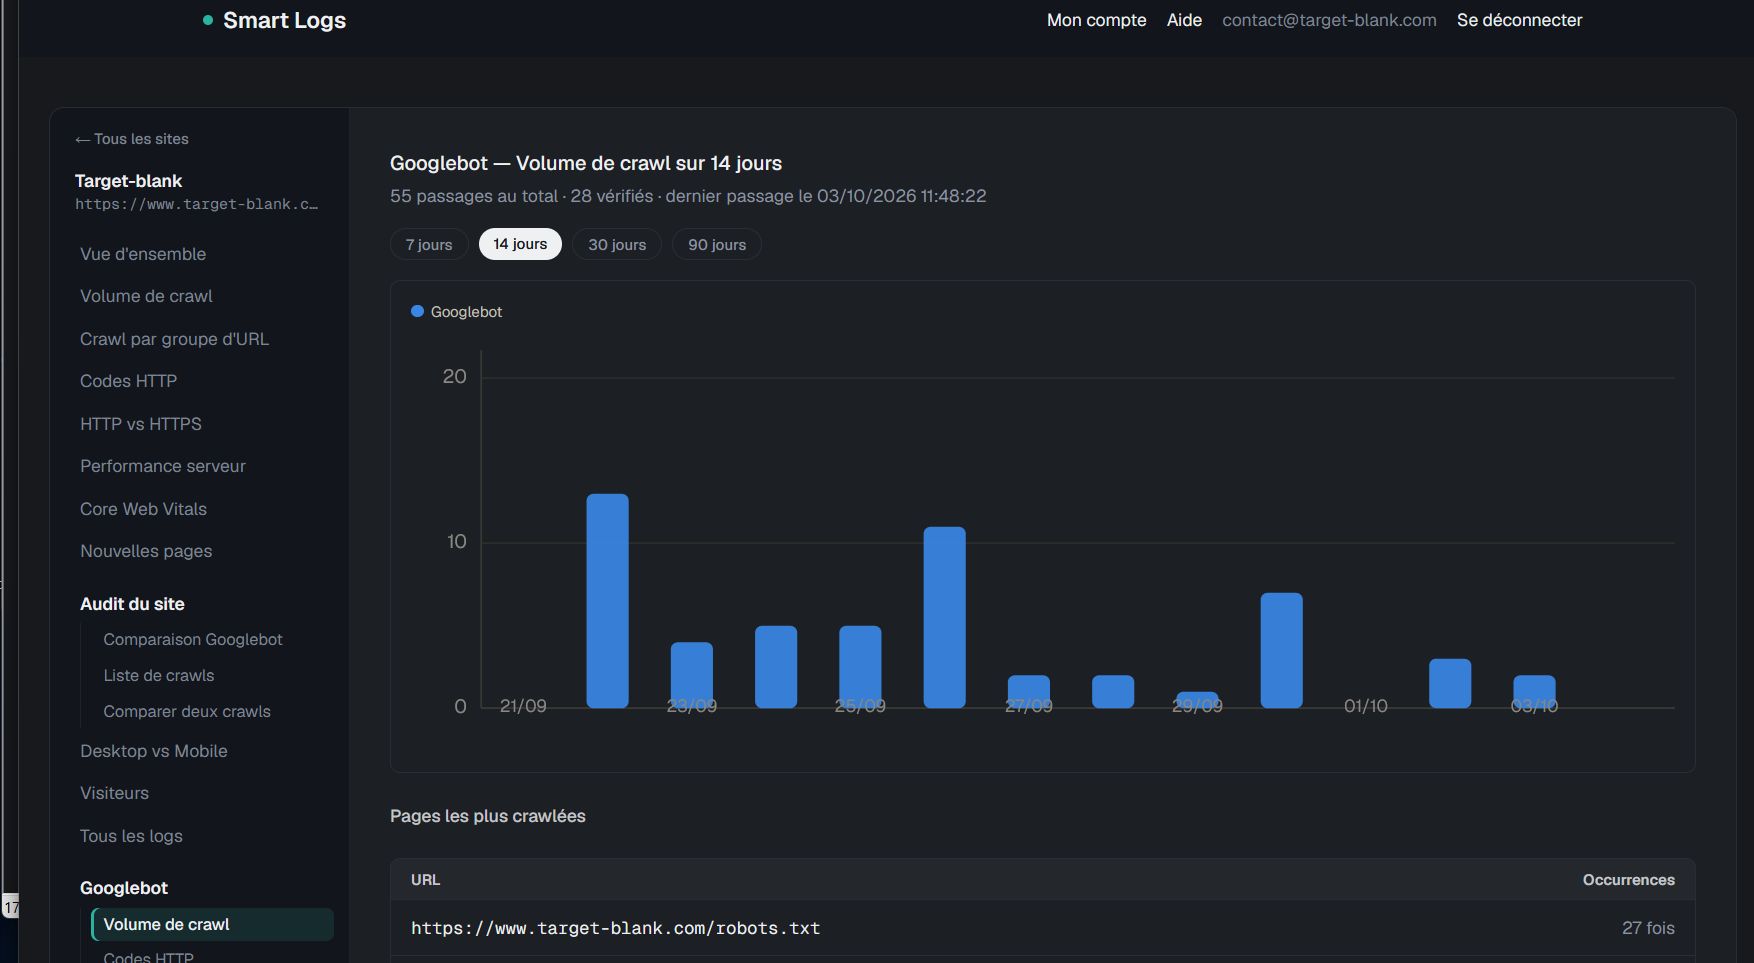Click contact@target-blank.com email text
The width and height of the screenshot is (1754, 963).
coord(1329,20)
